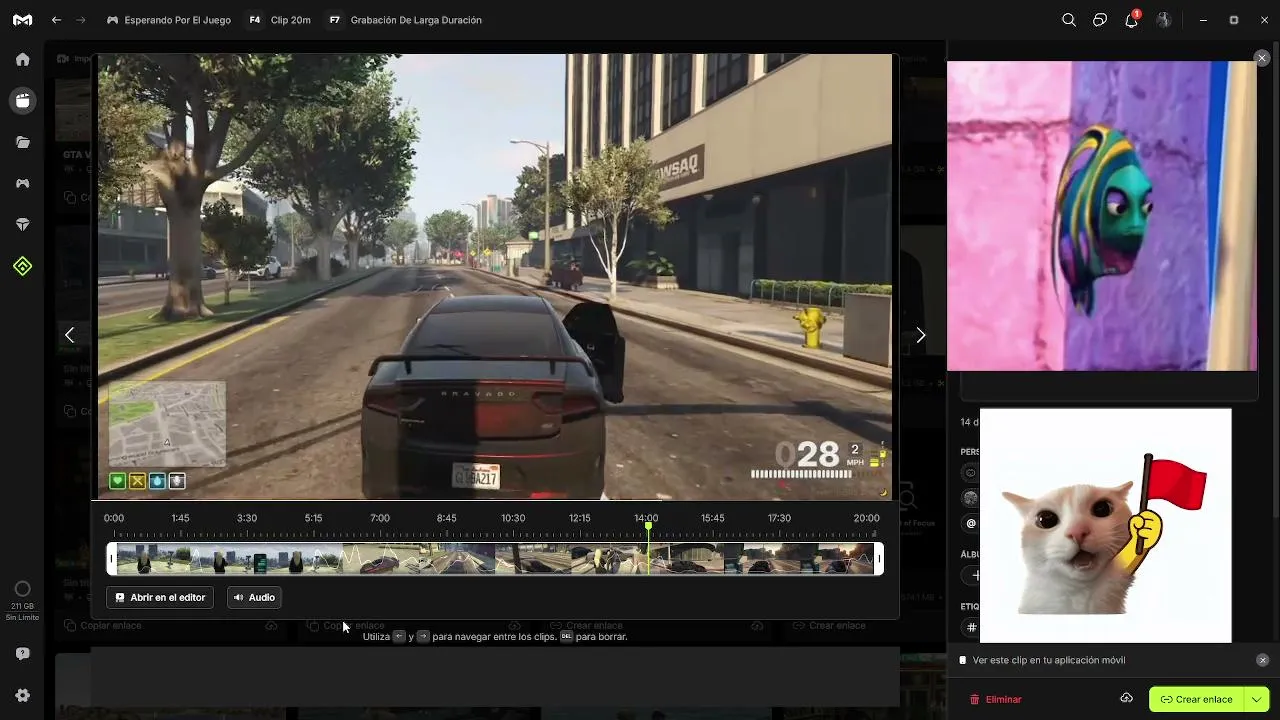The height and width of the screenshot is (720, 1280).
Task: Go to the next clip with the right chevron
Action: click(921, 335)
